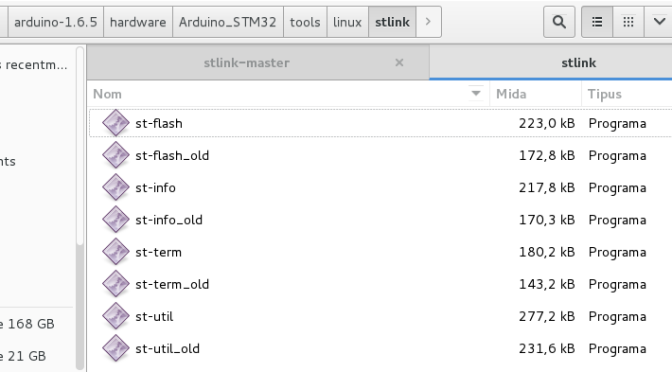The height and width of the screenshot is (372, 672).
Task: Select the st-flash file name
Action: coord(159,123)
